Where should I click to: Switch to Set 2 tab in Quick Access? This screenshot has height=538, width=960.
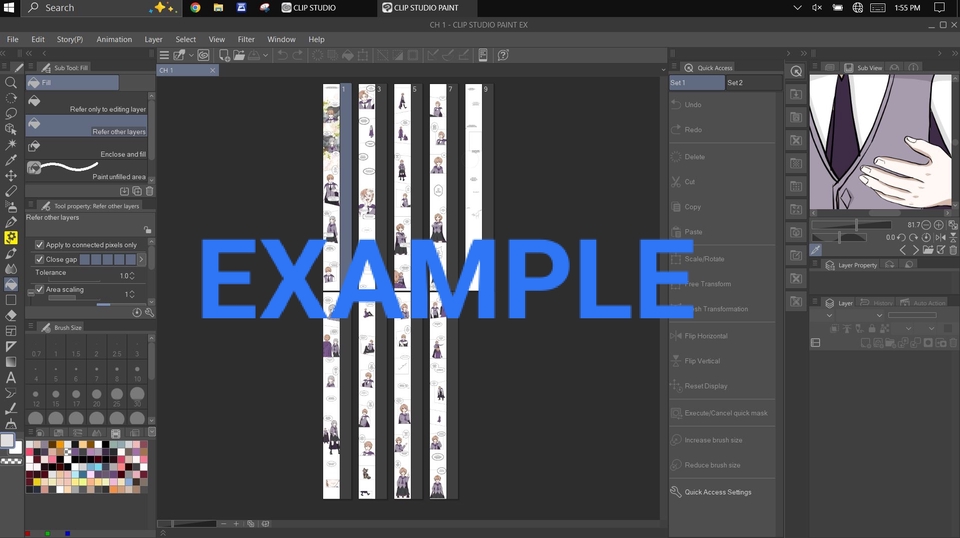click(x=735, y=82)
